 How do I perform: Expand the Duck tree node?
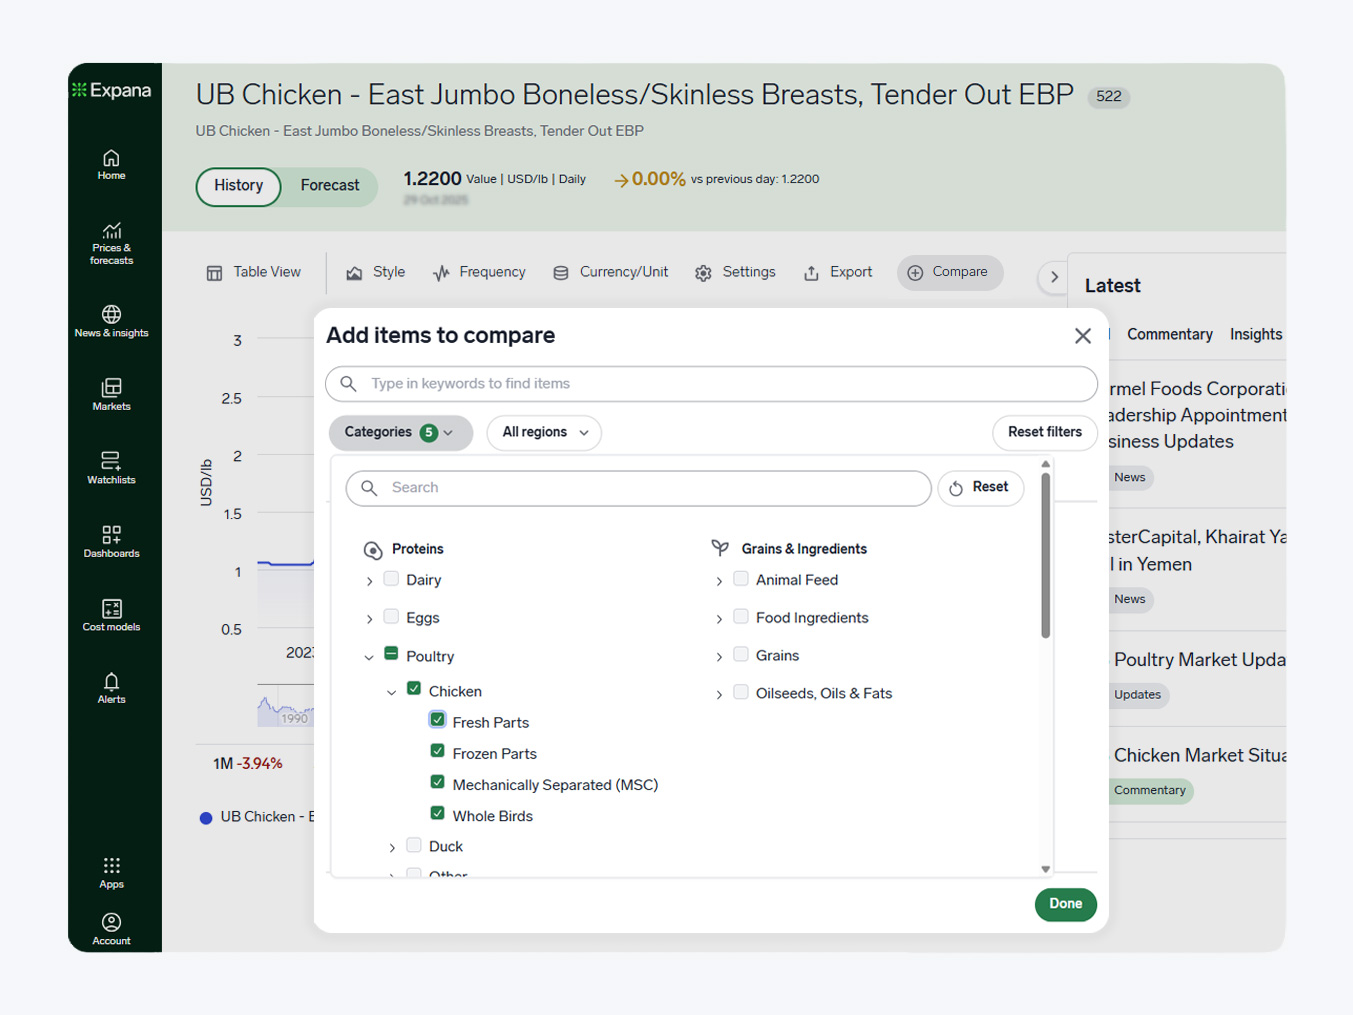pos(392,848)
